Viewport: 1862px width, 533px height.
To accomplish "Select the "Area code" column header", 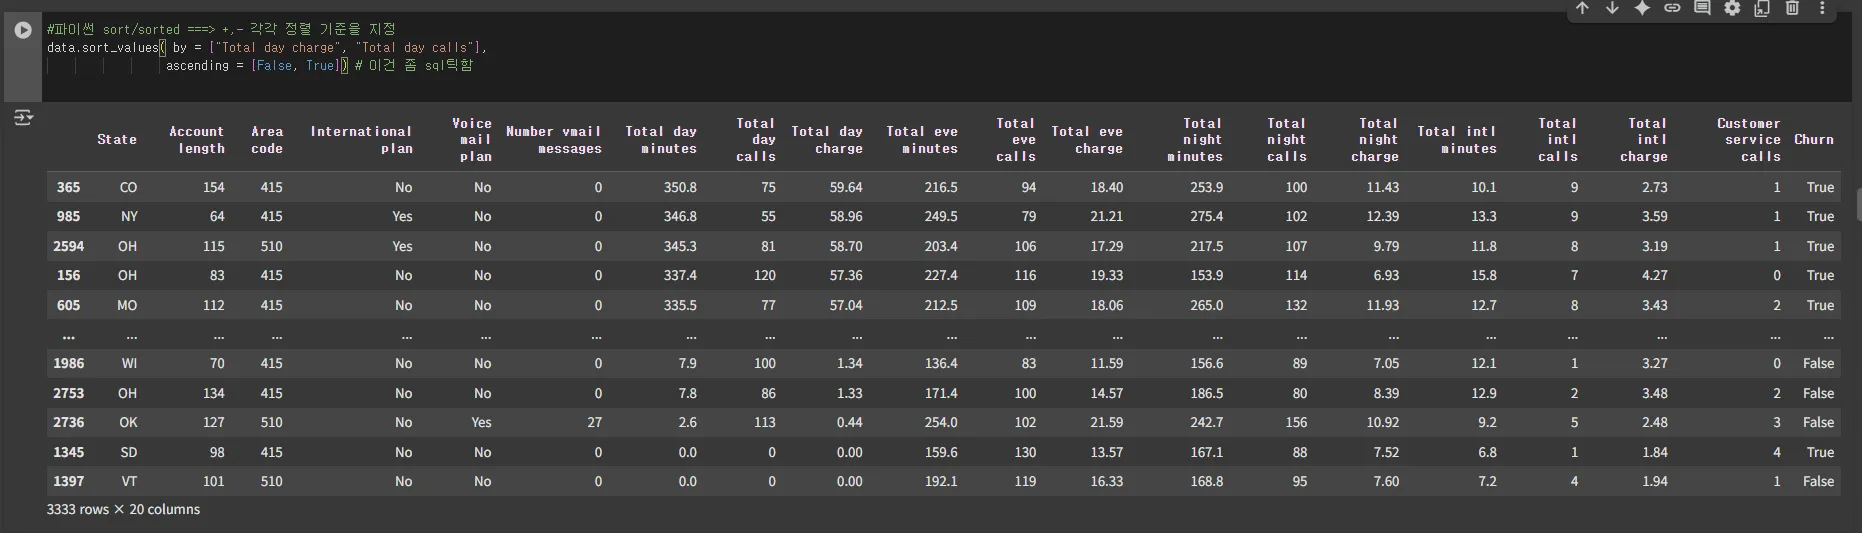I will click(x=267, y=140).
